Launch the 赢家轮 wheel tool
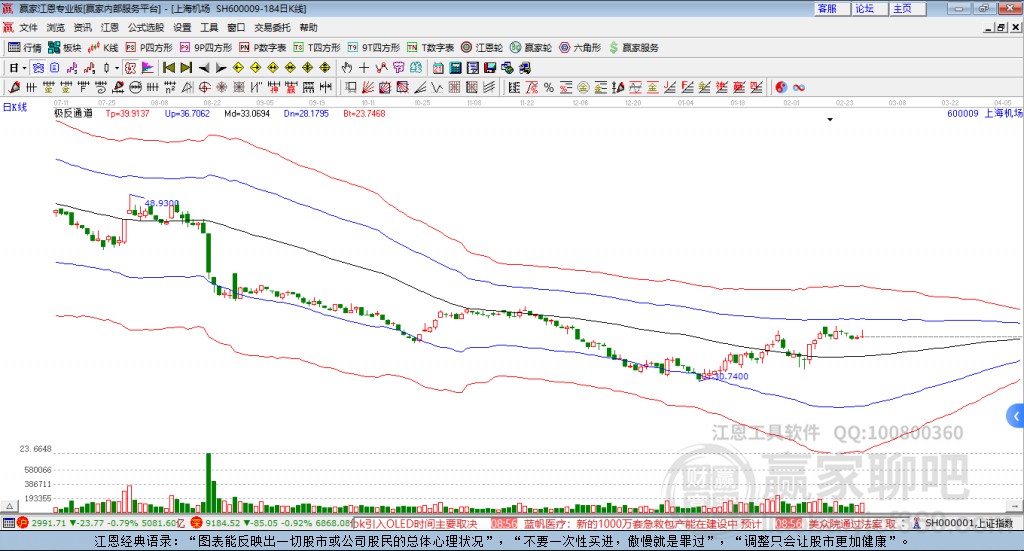 pyautogui.click(x=531, y=48)
